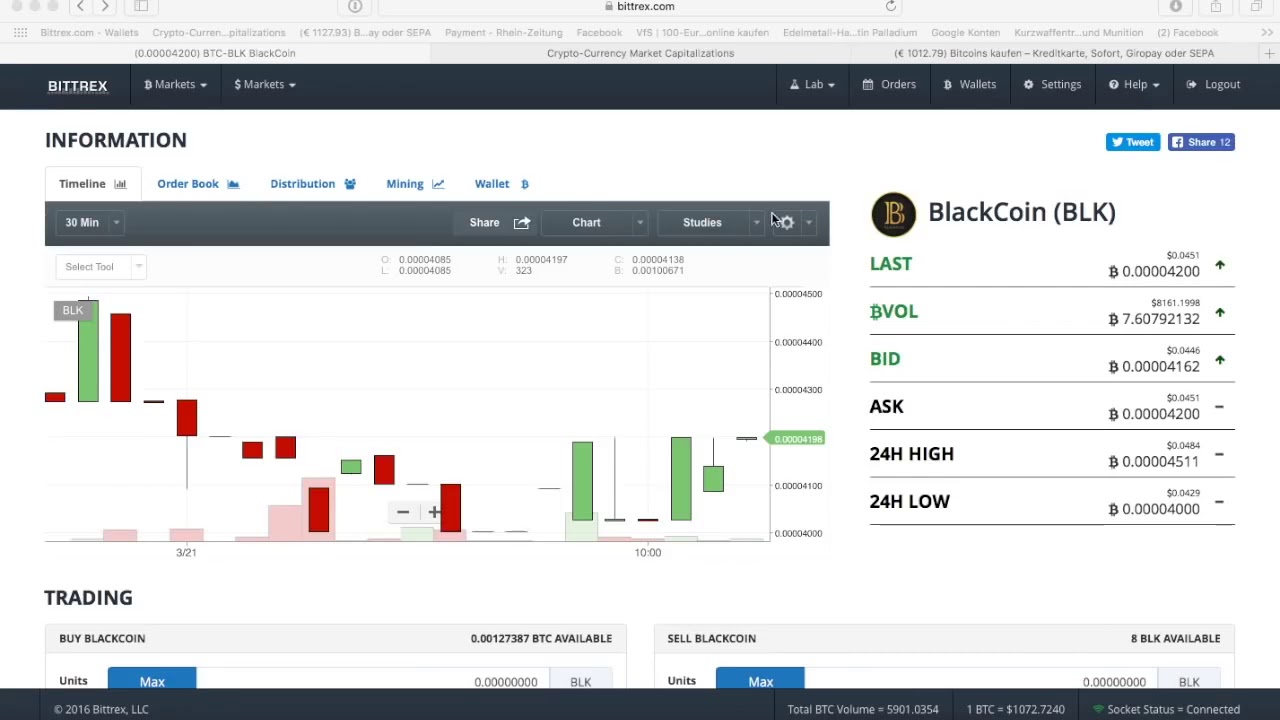
Task: Click the Safari forward button
Action: [104, 6]
